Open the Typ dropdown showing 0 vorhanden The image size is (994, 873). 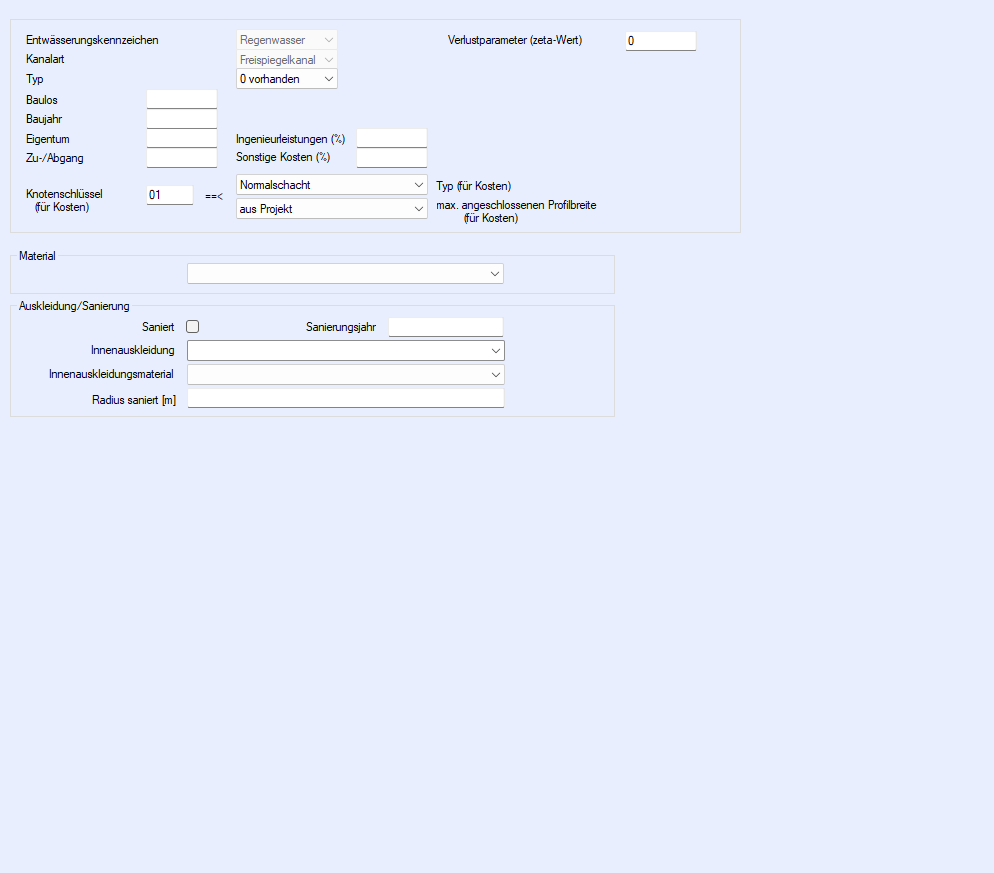[x=286, y=79]
